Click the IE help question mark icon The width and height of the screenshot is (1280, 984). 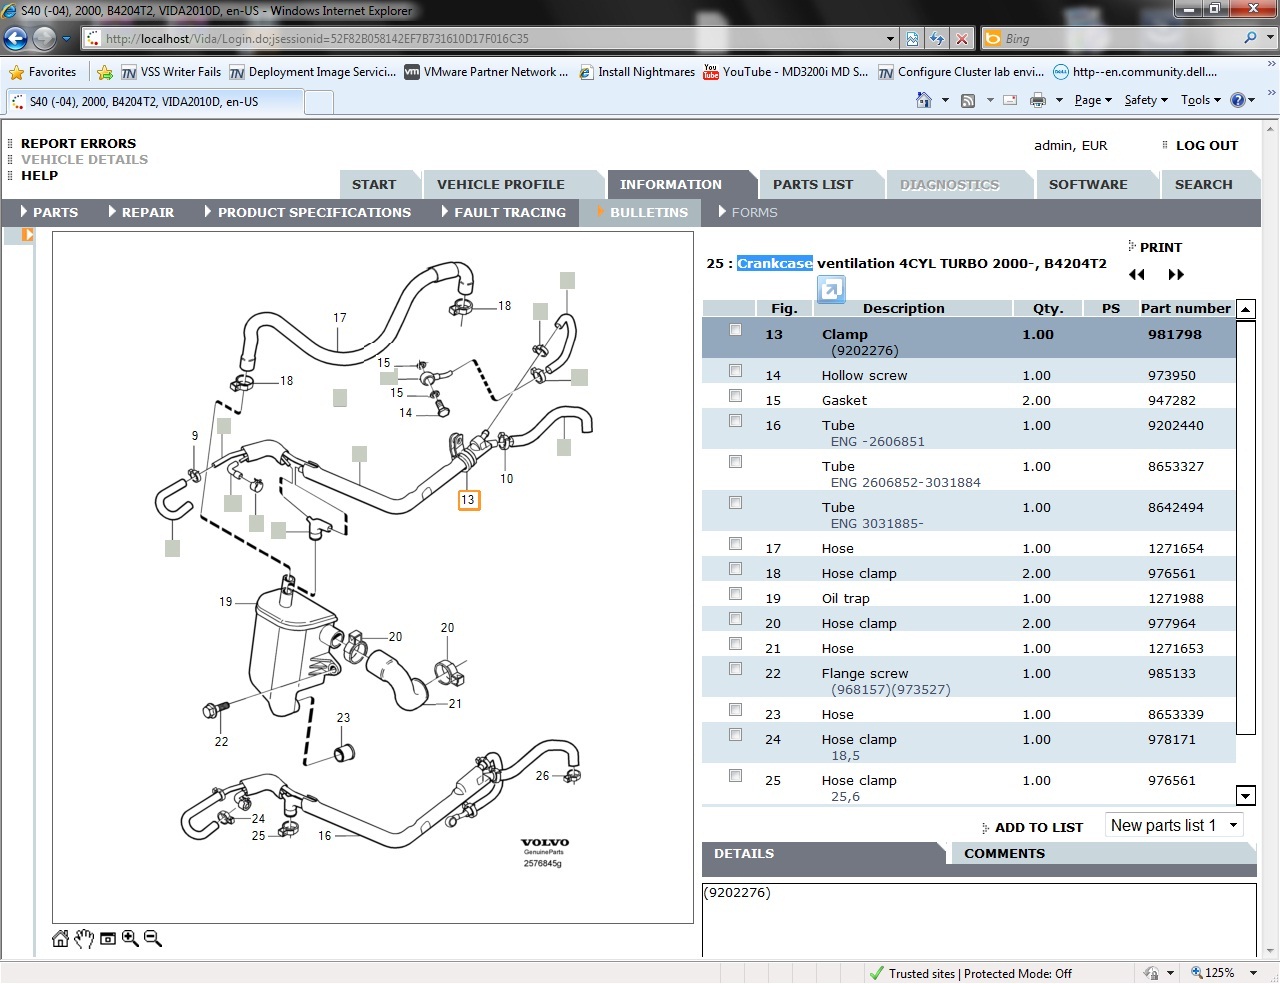tap(1238, 100)
